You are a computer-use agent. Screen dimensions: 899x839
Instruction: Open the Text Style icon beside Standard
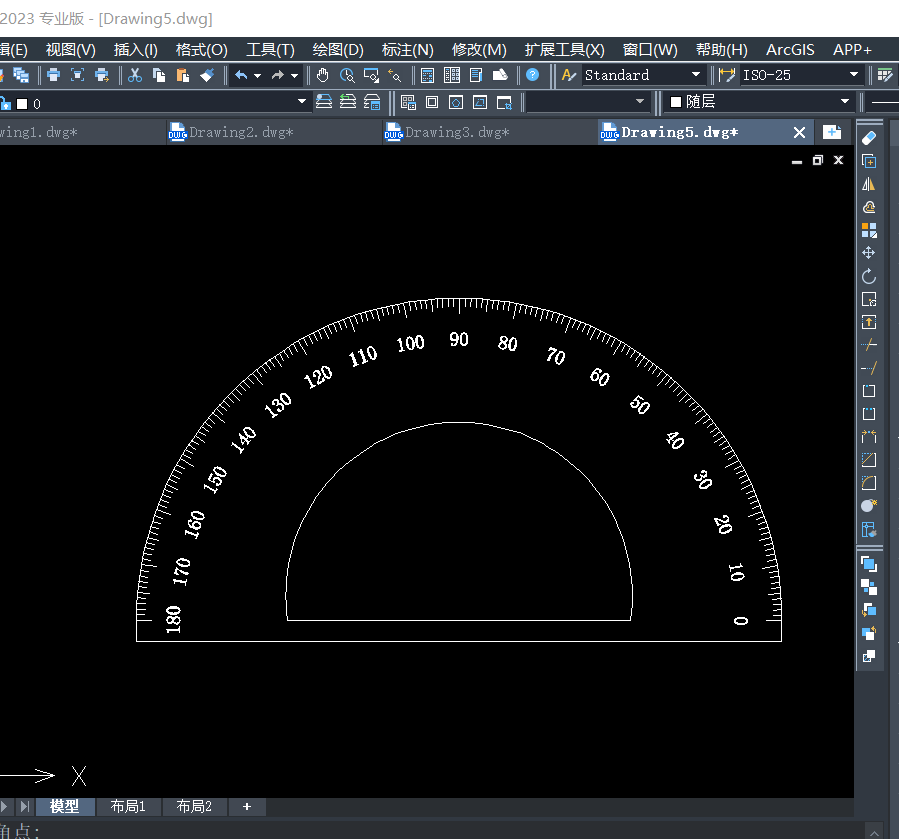tap(568, 75)
